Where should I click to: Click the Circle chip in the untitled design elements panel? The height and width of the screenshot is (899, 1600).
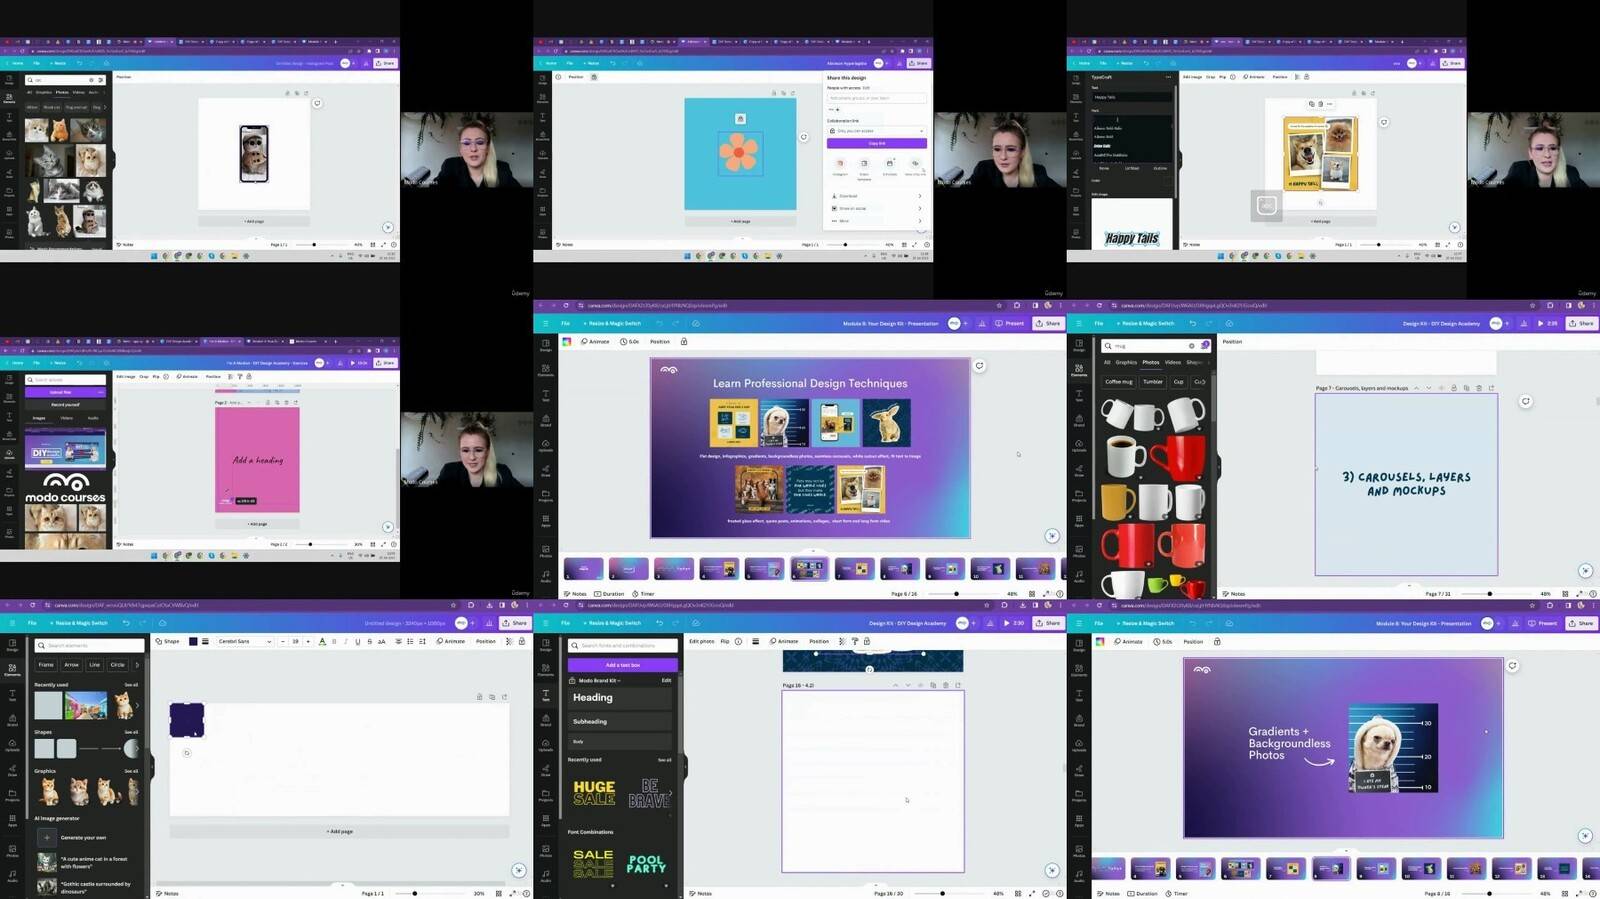[117, 664]
